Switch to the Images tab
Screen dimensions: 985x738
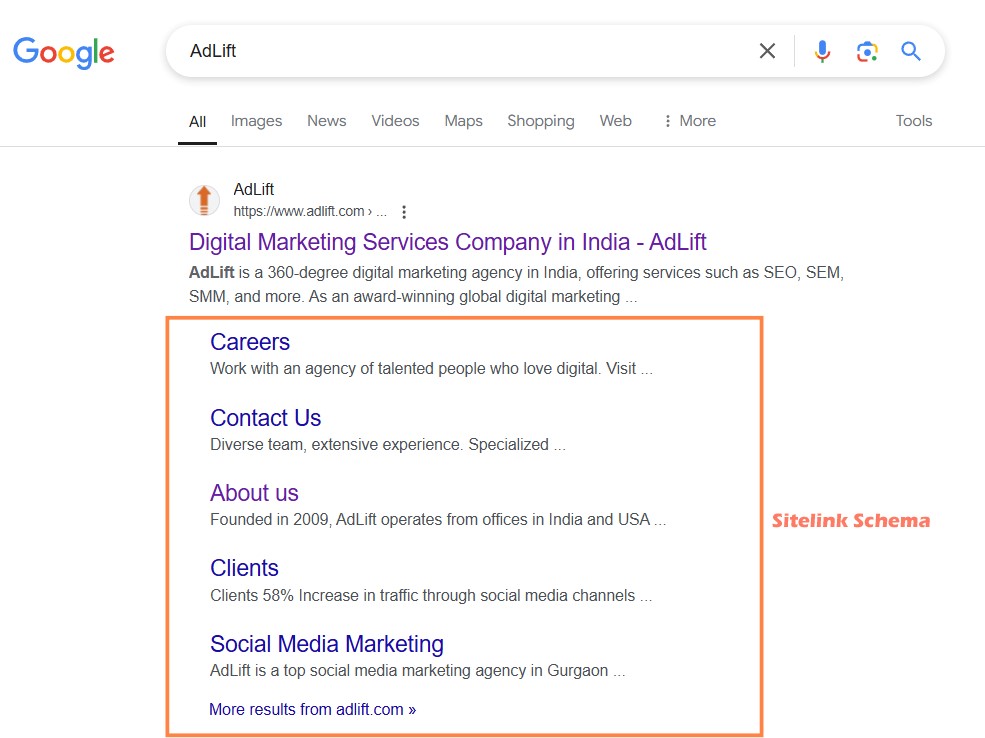coord(256,121)
